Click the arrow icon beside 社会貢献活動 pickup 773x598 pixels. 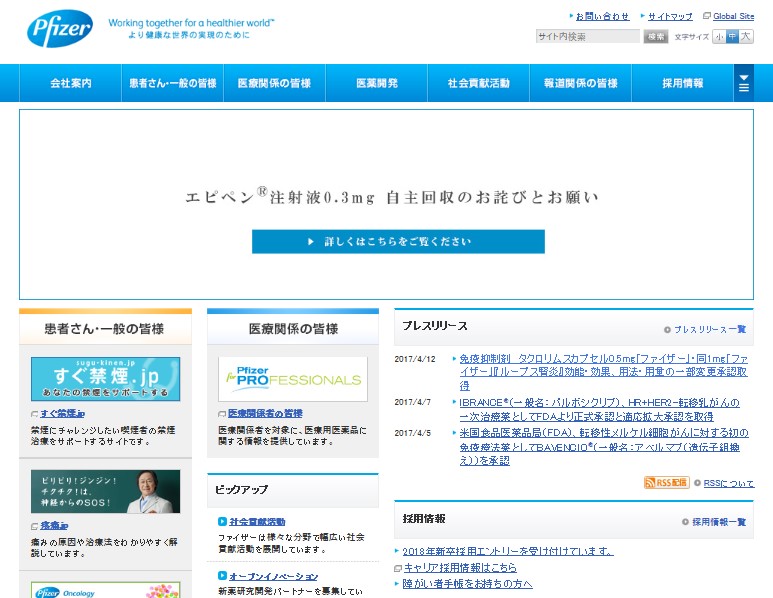point(222,521)
